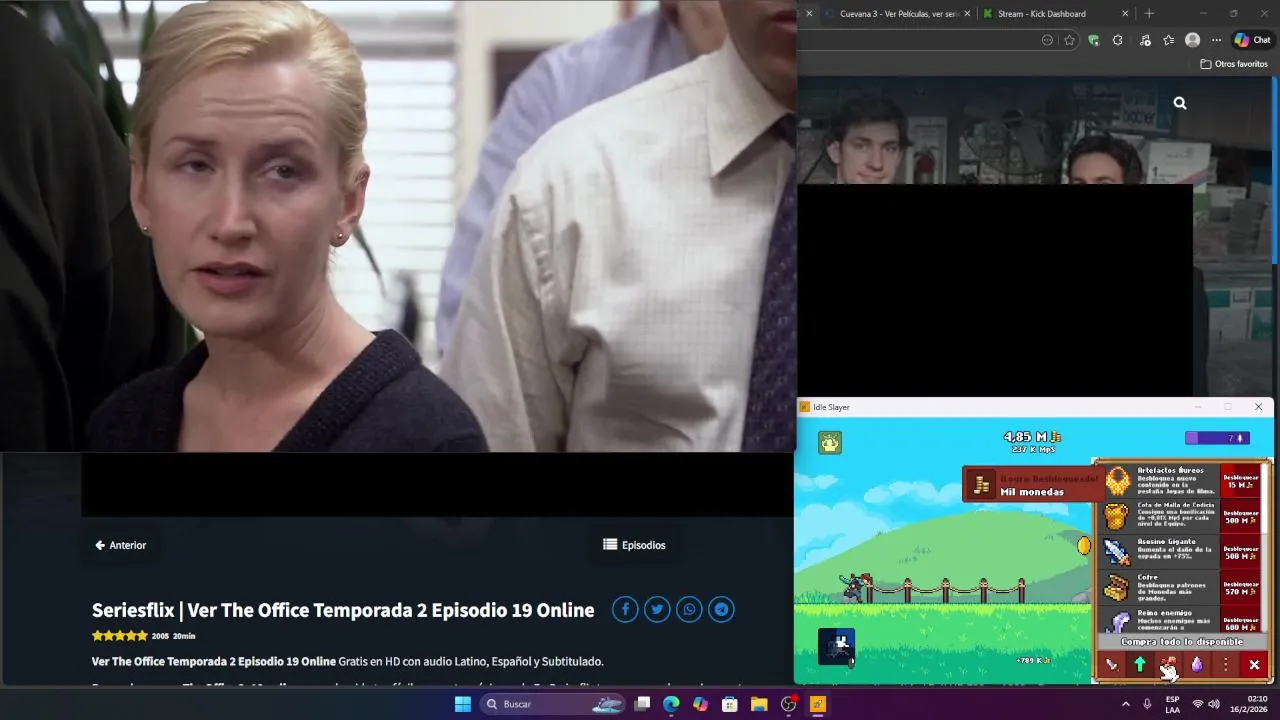
Task: Open the green shield extension icon in Edge
Action: (x=1094, y=40)
